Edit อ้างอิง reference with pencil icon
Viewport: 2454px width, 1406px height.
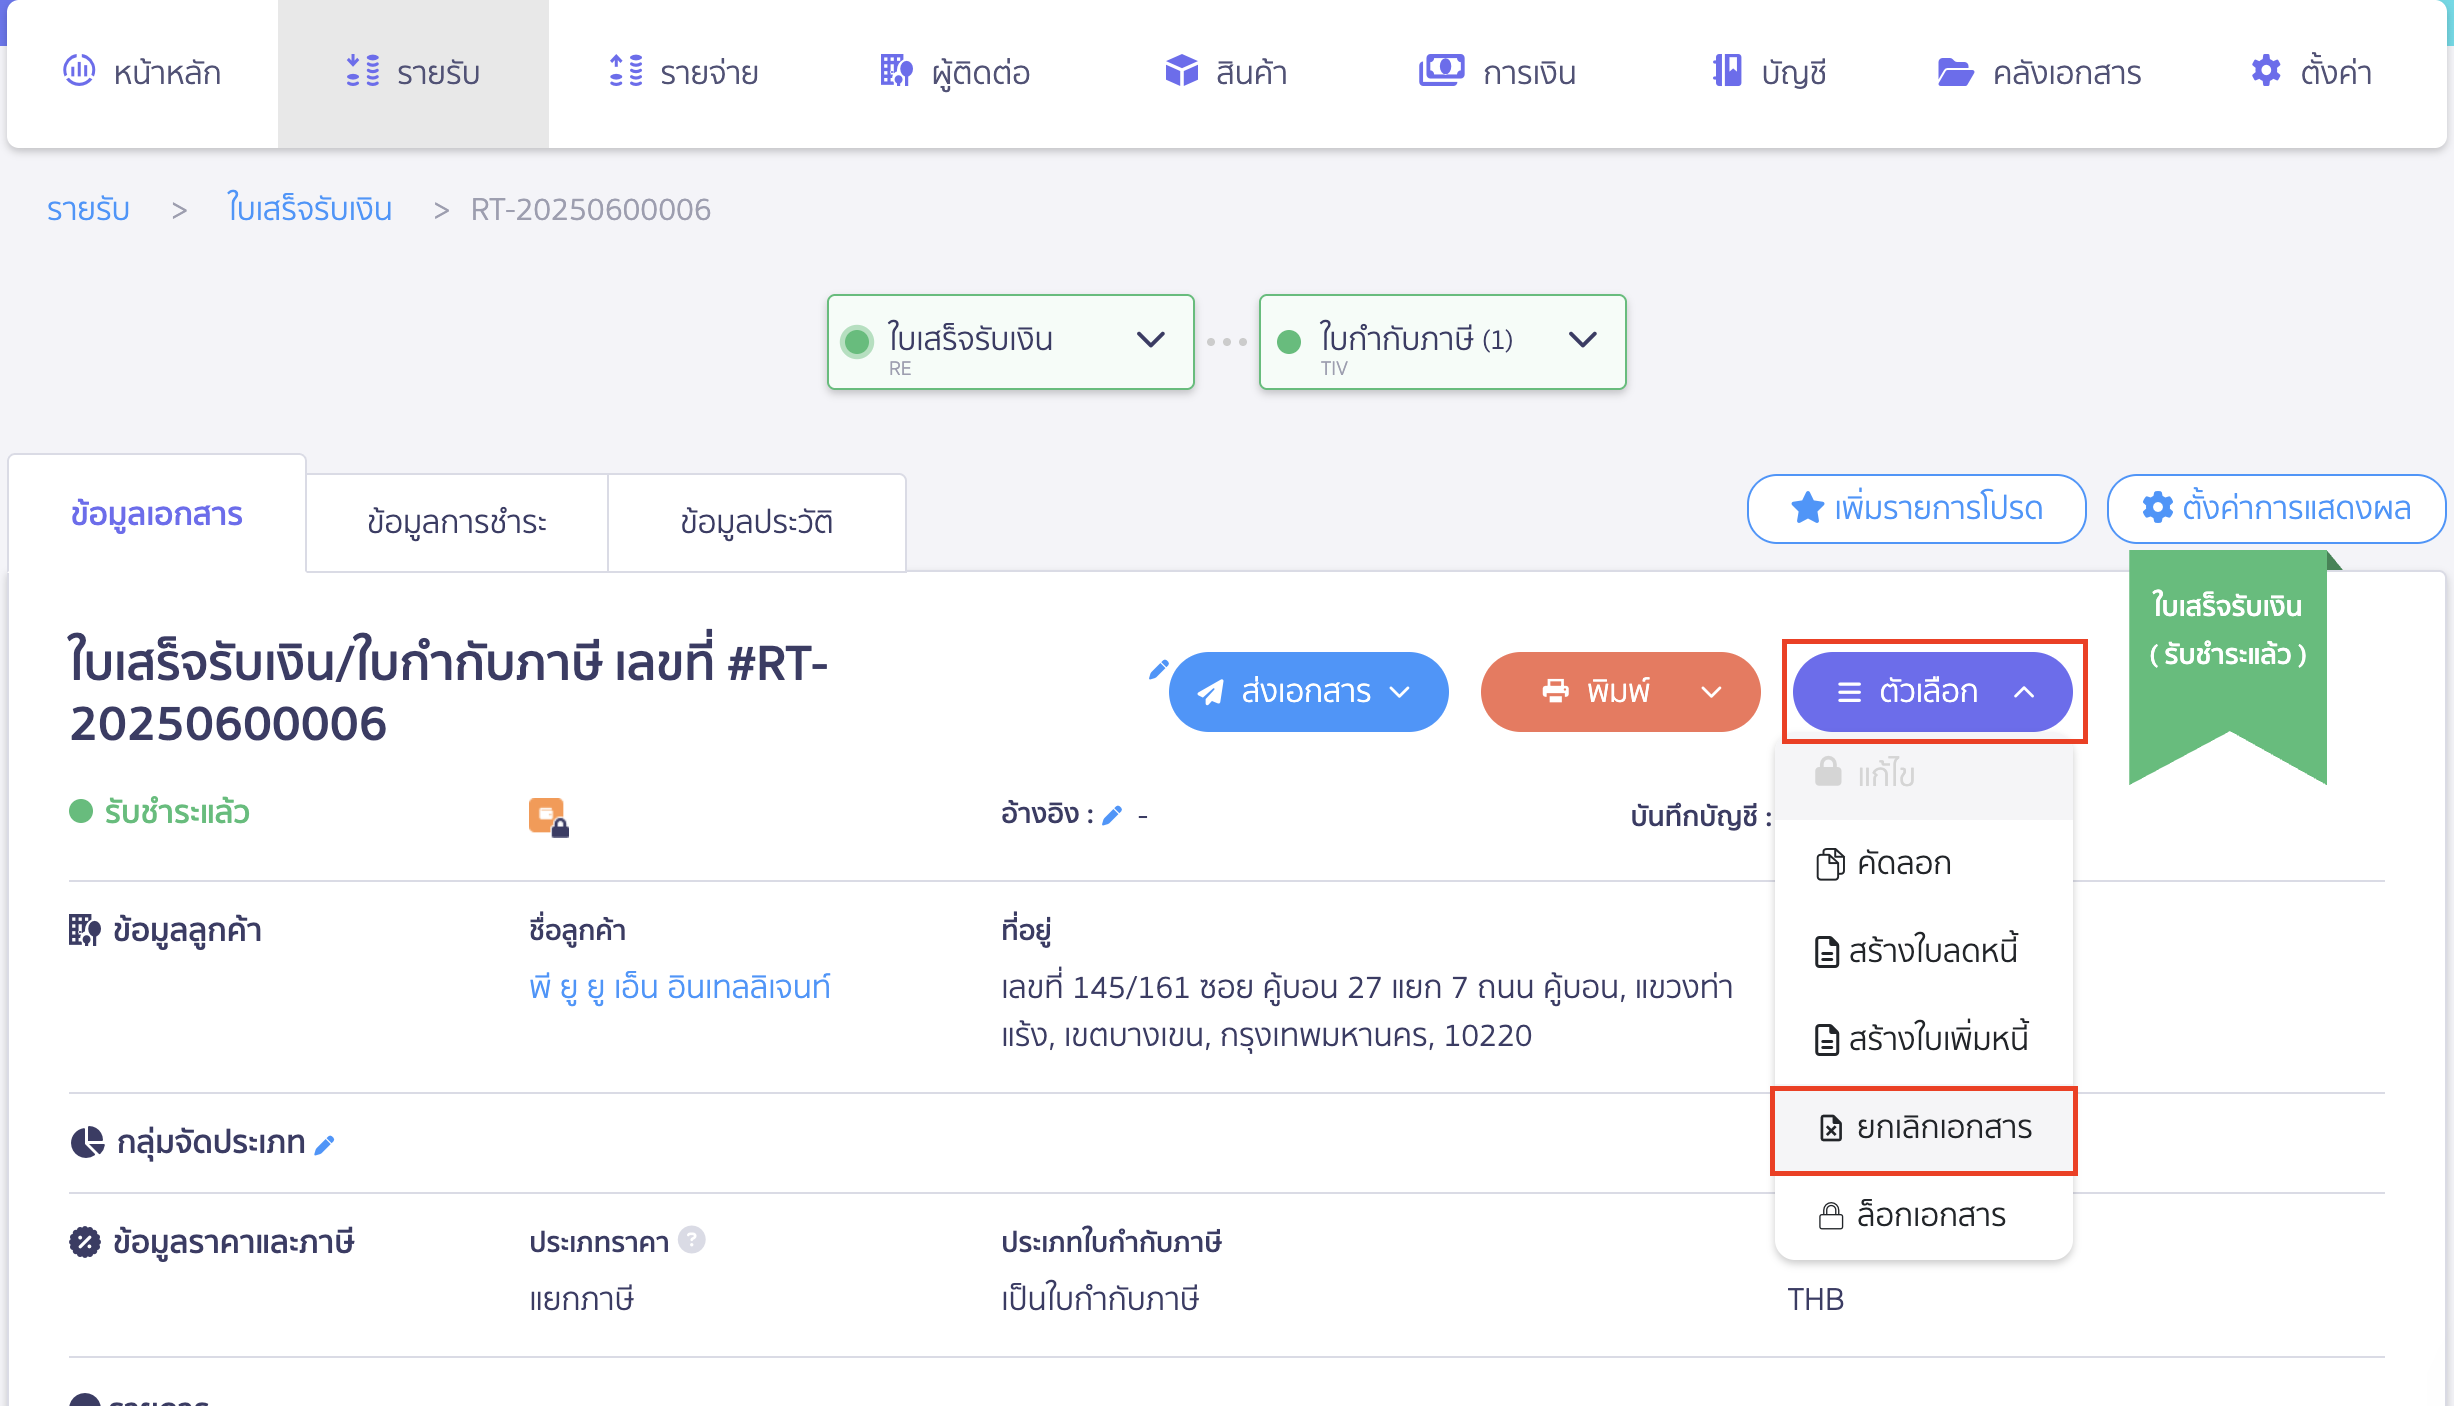(1112, 816)
